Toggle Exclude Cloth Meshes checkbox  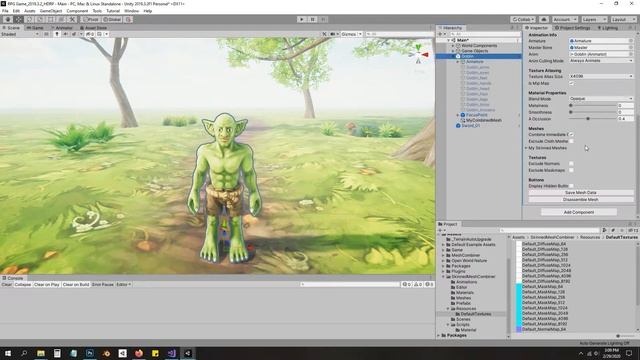coord(571,141)
